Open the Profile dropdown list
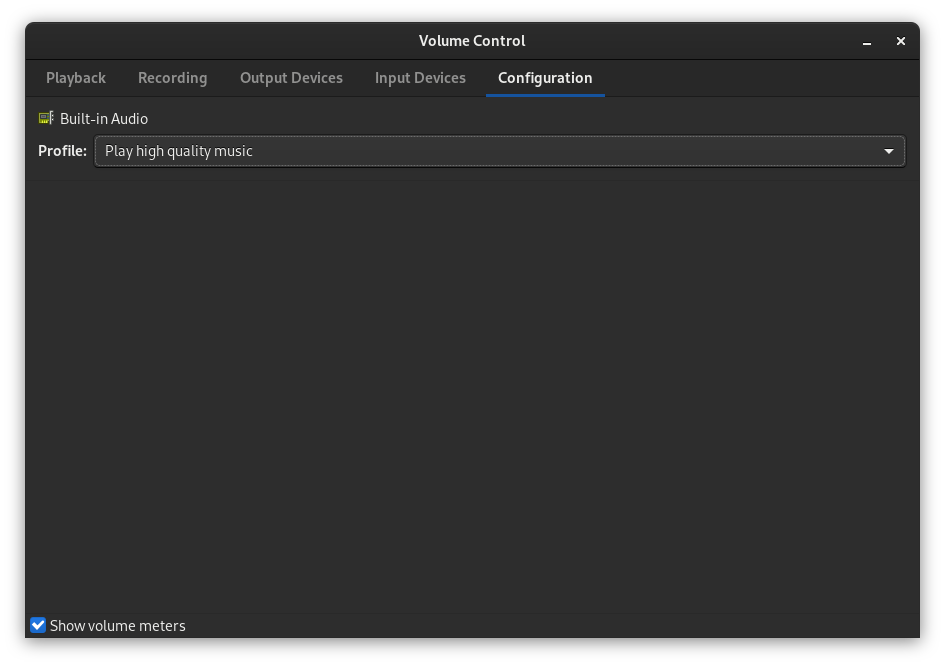Screen dimensions: 945x666 tap(500, 151)
